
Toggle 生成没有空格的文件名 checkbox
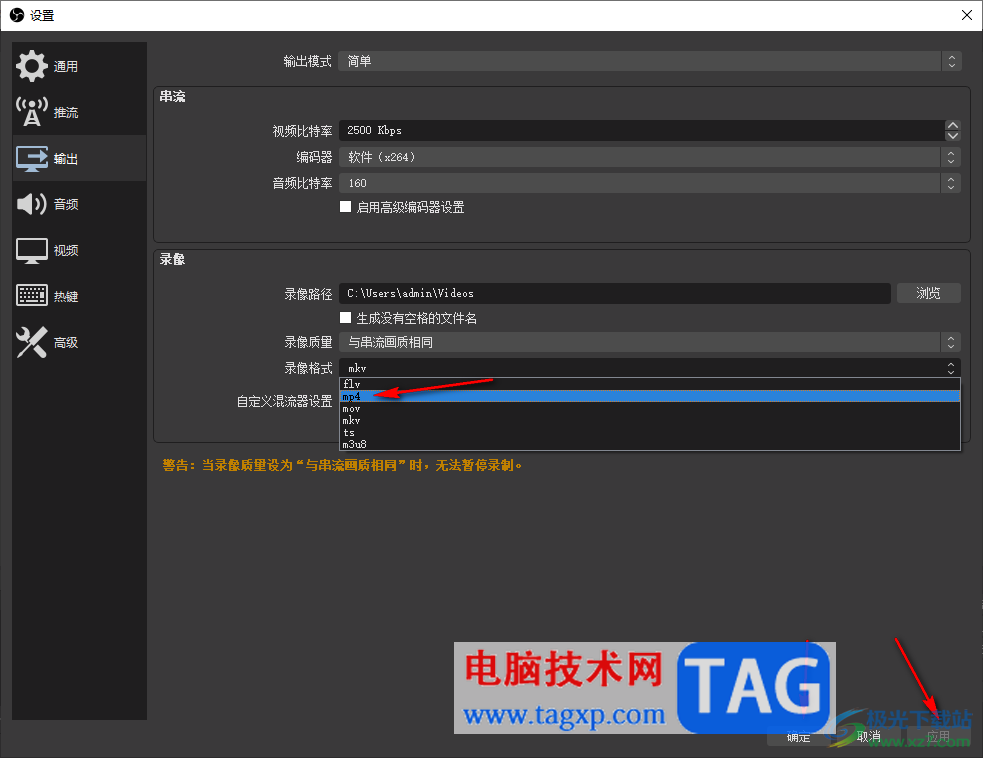click(345, 318)
